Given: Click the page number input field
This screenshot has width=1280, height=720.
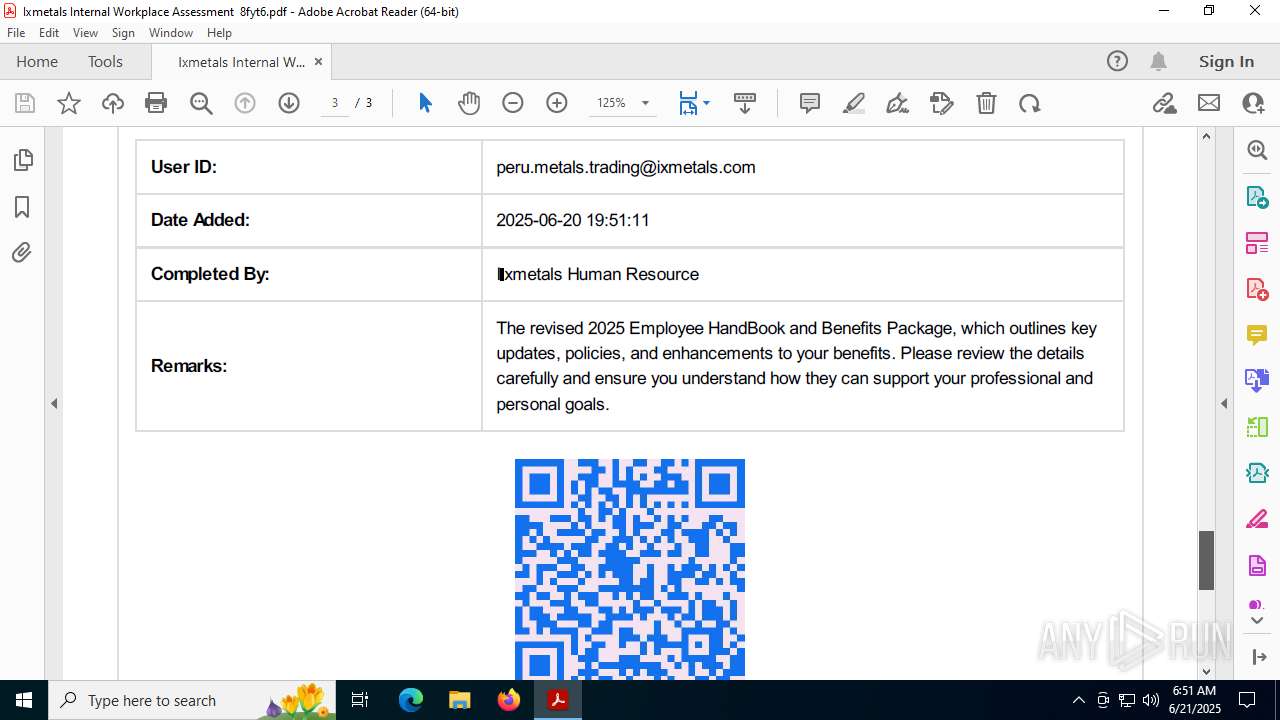Looking at the screenshot, I should coord(335,103).
